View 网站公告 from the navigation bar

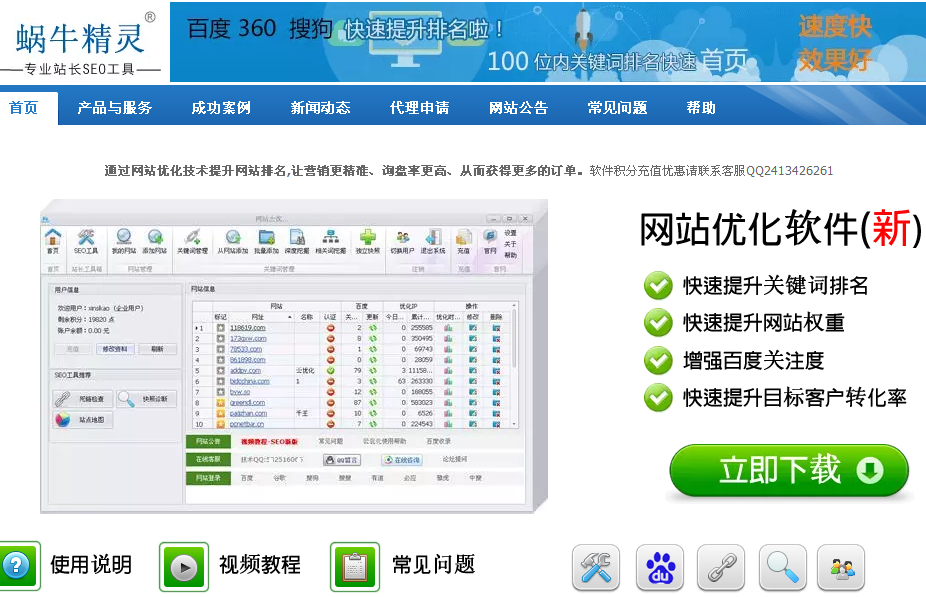click(x=519, y=108)
